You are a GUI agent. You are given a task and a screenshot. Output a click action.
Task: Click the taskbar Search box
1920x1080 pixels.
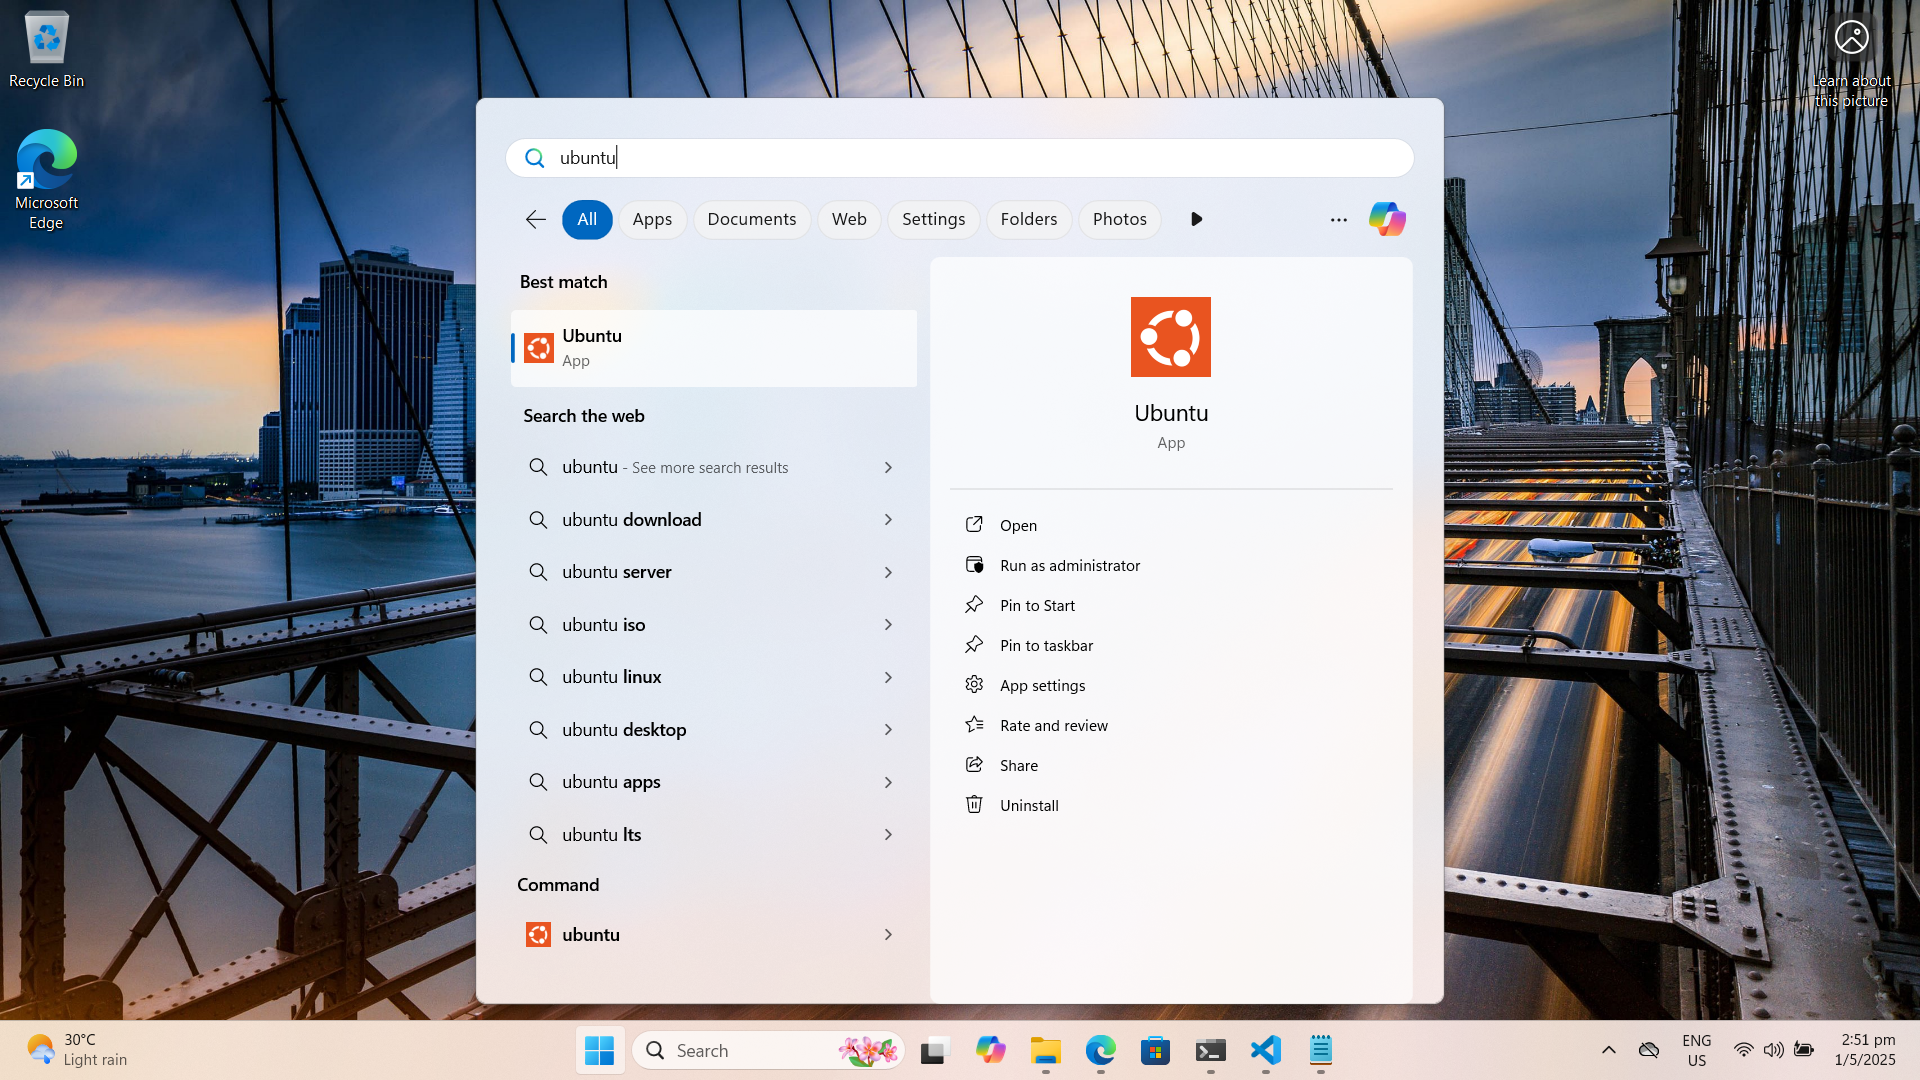769,1050
